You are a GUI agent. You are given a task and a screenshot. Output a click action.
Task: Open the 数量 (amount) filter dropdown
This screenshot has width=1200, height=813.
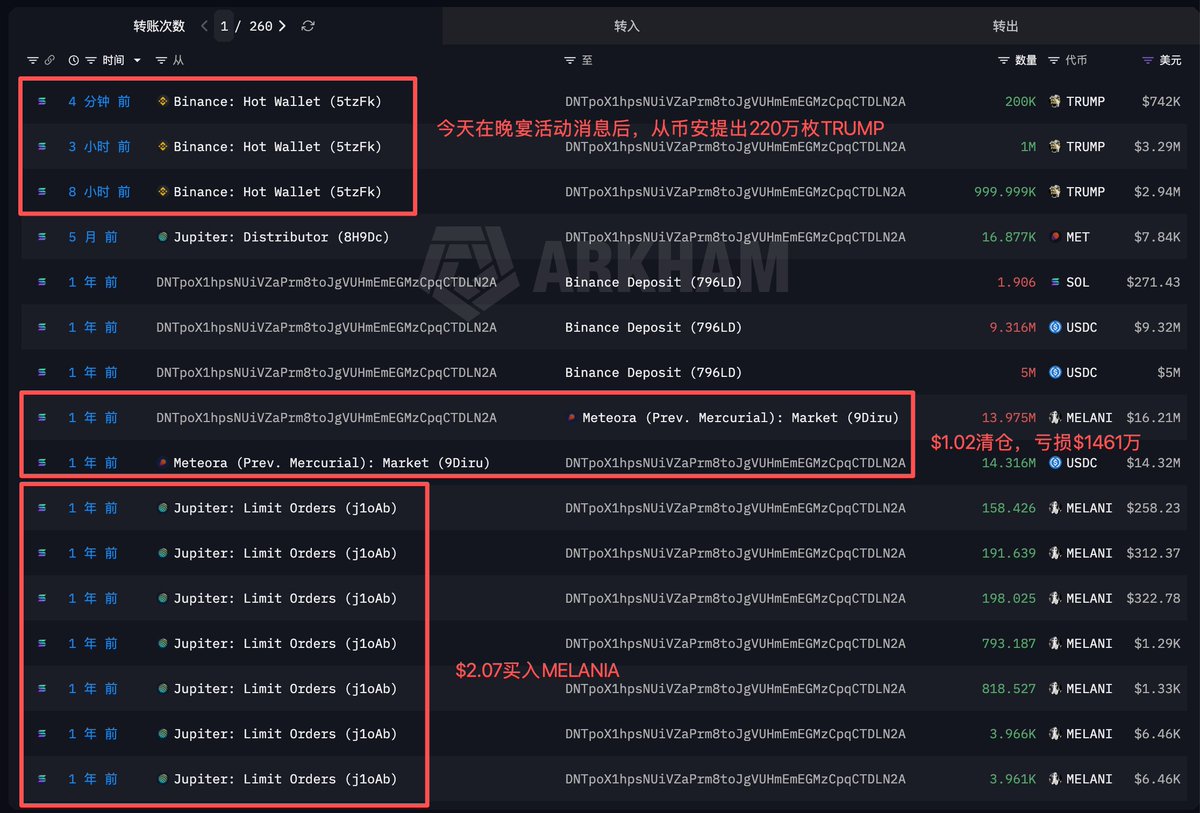pos(1004,61)
